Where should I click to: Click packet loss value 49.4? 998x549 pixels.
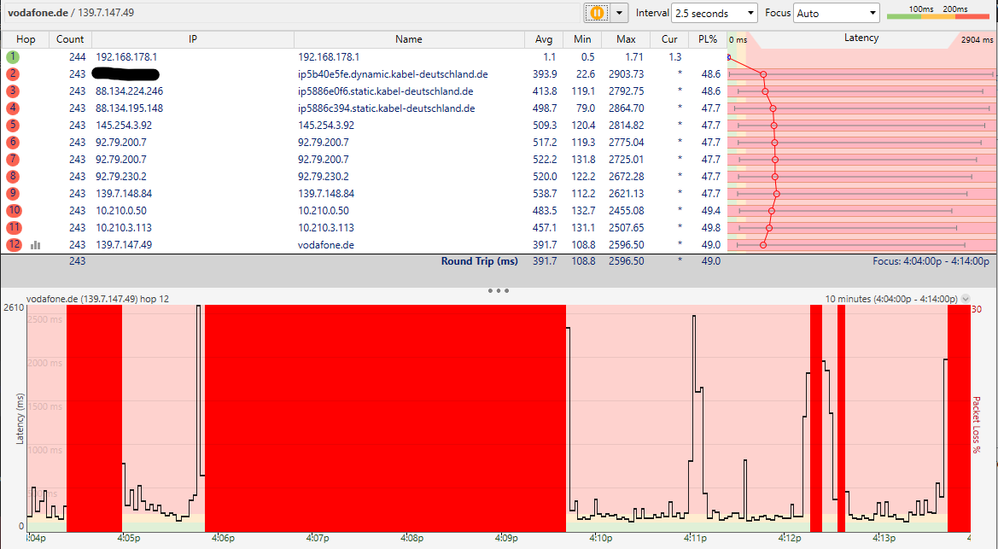[711, 211]
